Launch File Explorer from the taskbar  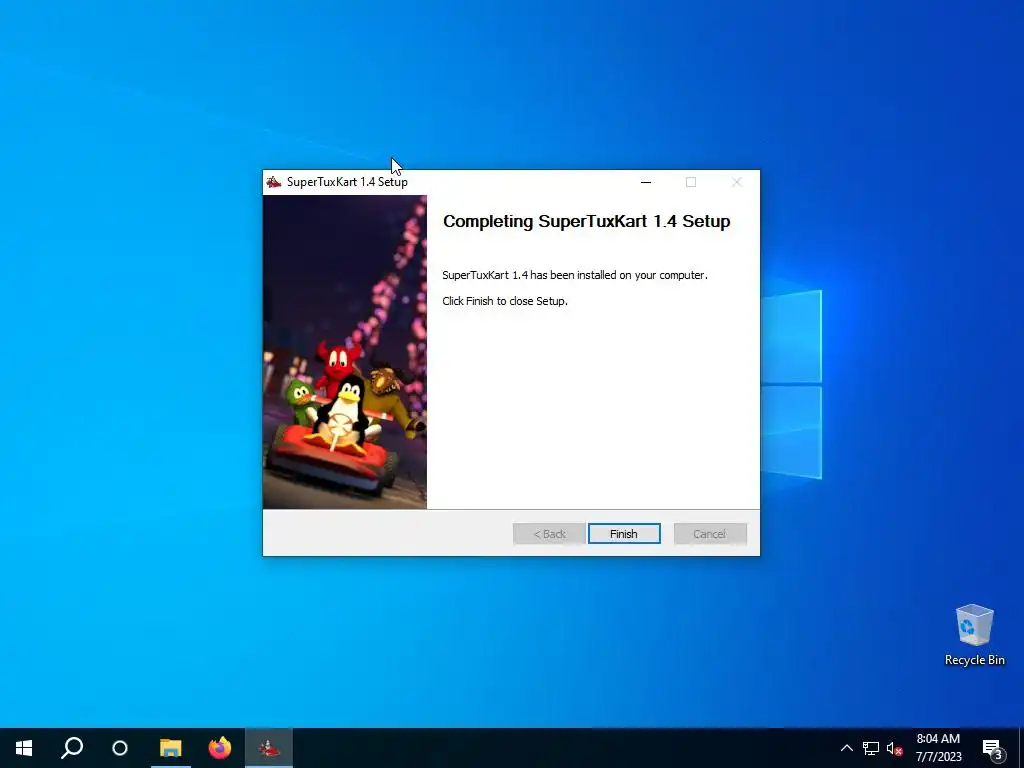(x=170, y=748)
